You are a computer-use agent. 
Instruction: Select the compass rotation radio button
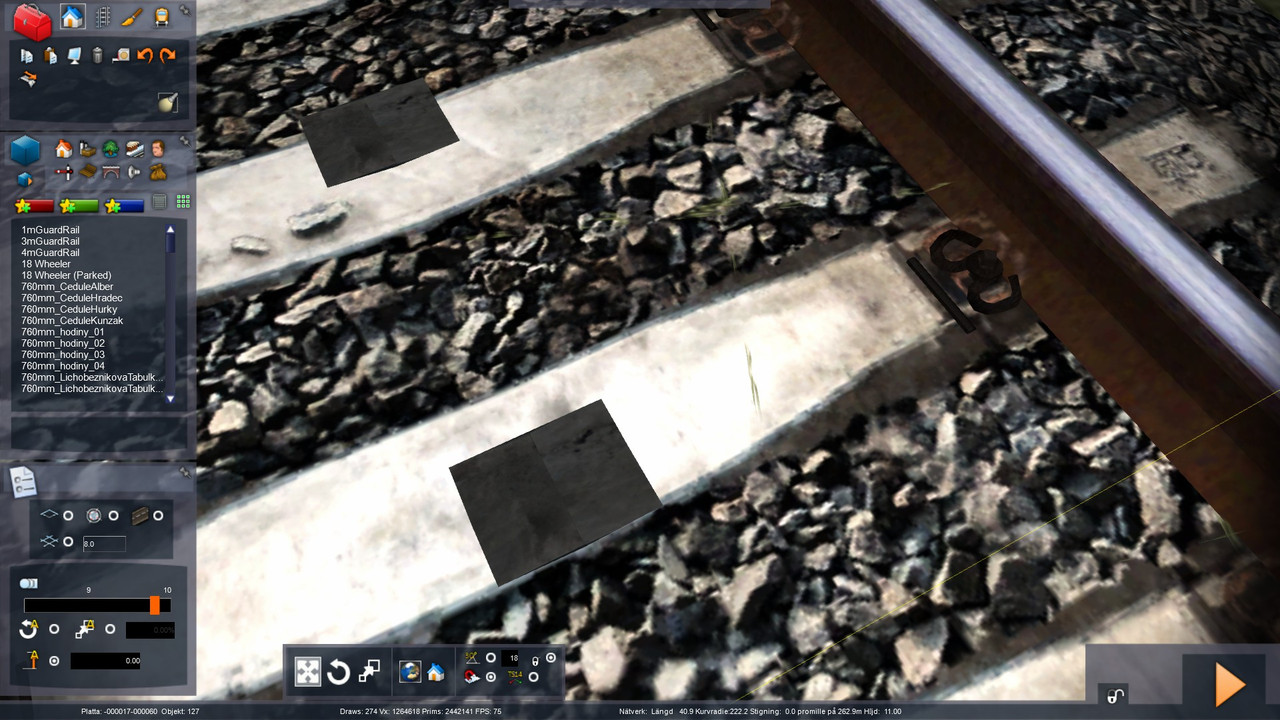tap(113, 516)
